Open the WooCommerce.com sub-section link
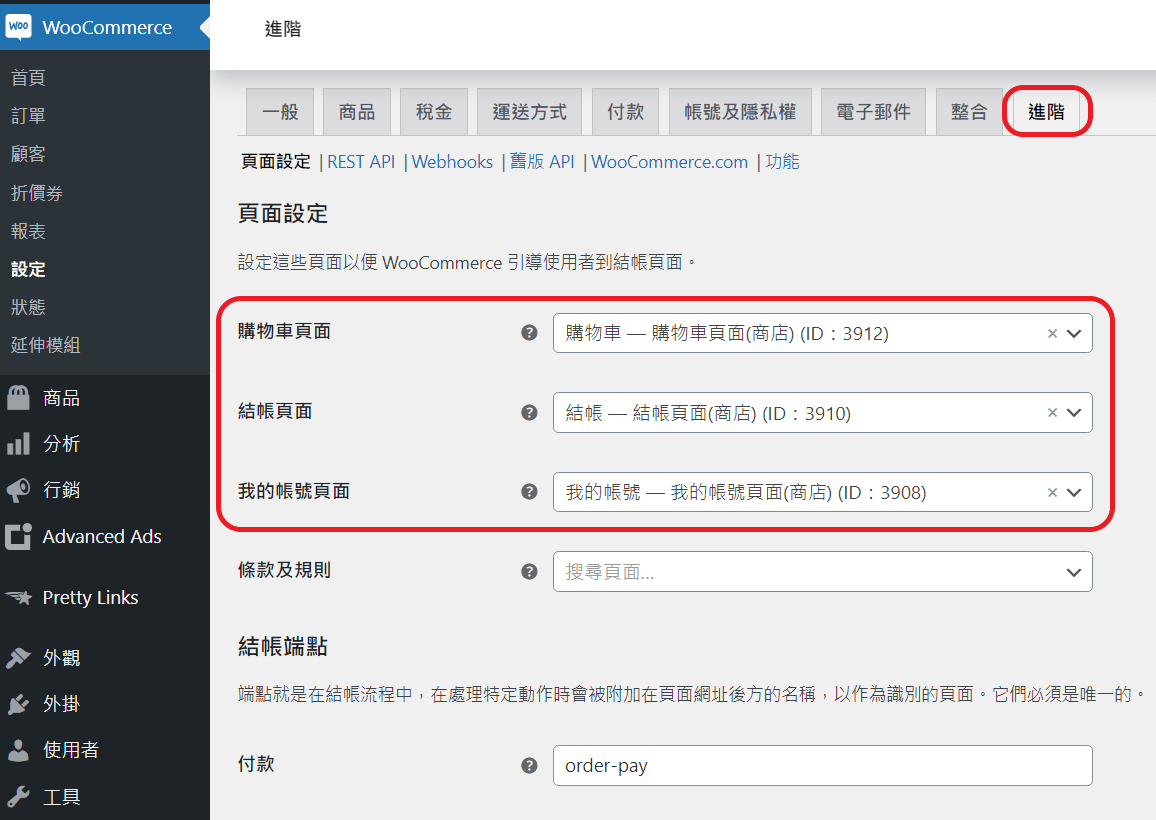The image size is (1156, 820). (x=669, y=161)
